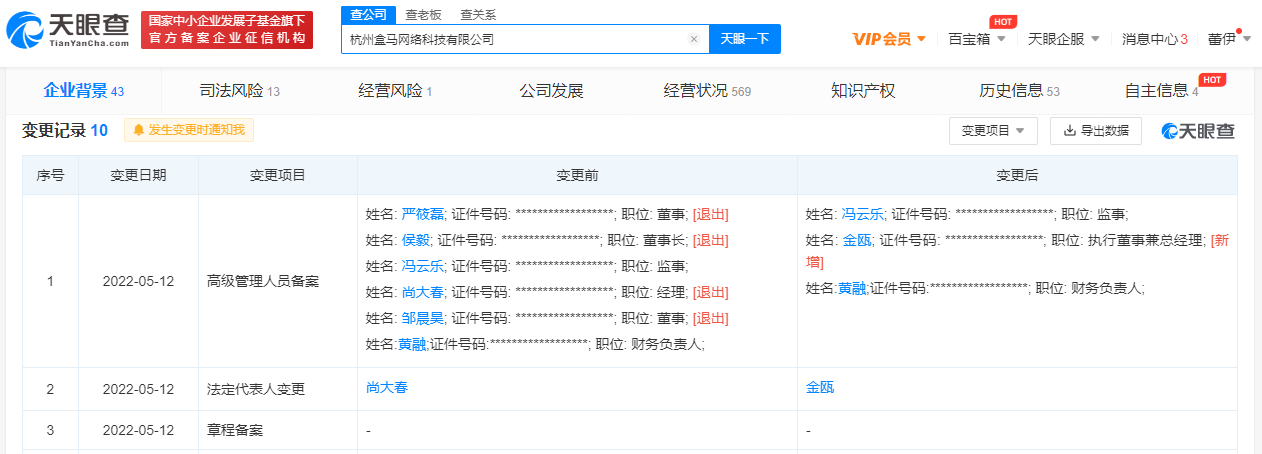
Task: Expand the 百宝箱 menu
Action: click(x=976, y=39)
